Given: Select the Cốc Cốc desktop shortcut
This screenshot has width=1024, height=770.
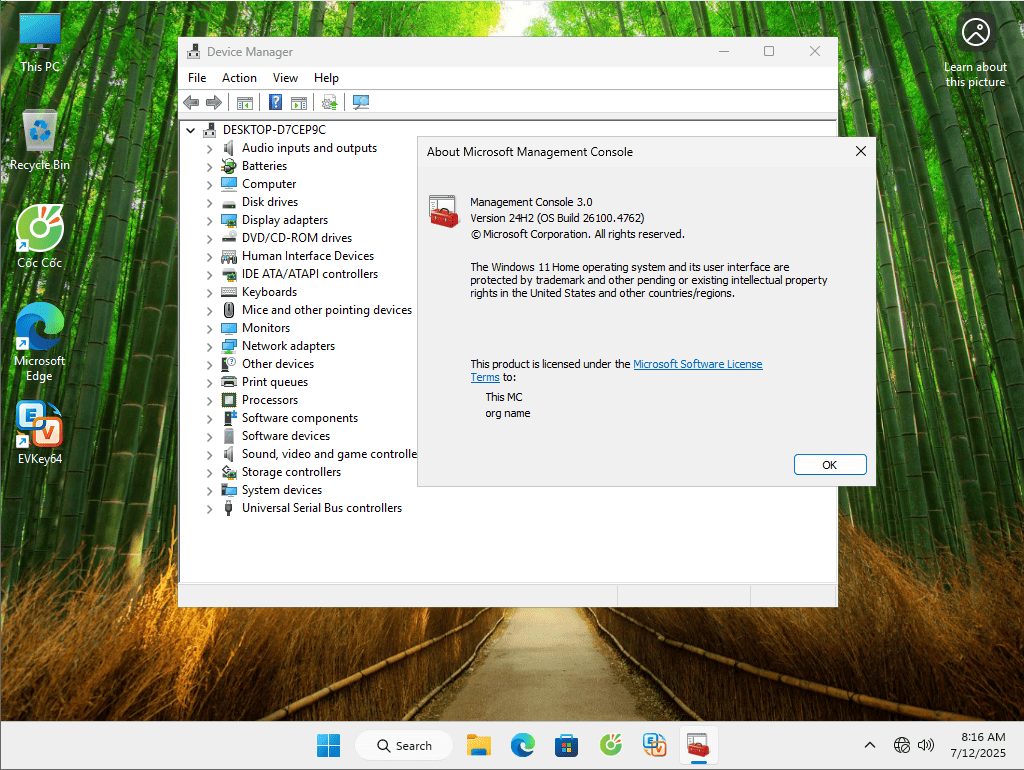Looking at the screenshot, I should (x=40, y=237).
